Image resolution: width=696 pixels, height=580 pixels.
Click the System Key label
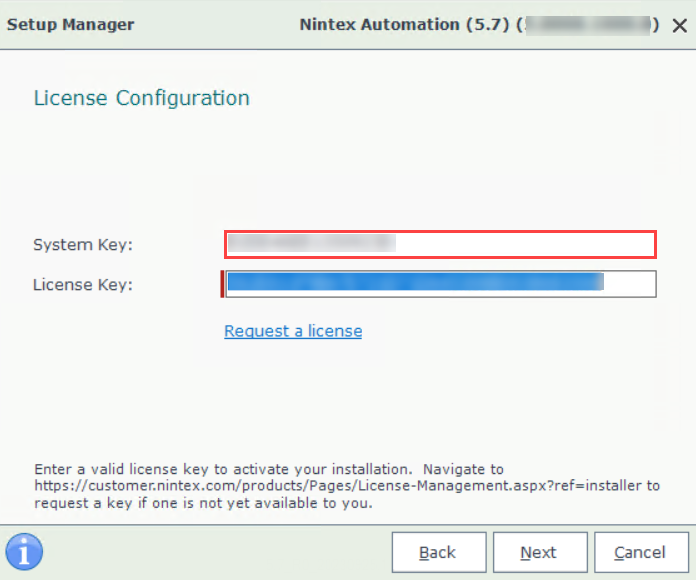(83, 244)
